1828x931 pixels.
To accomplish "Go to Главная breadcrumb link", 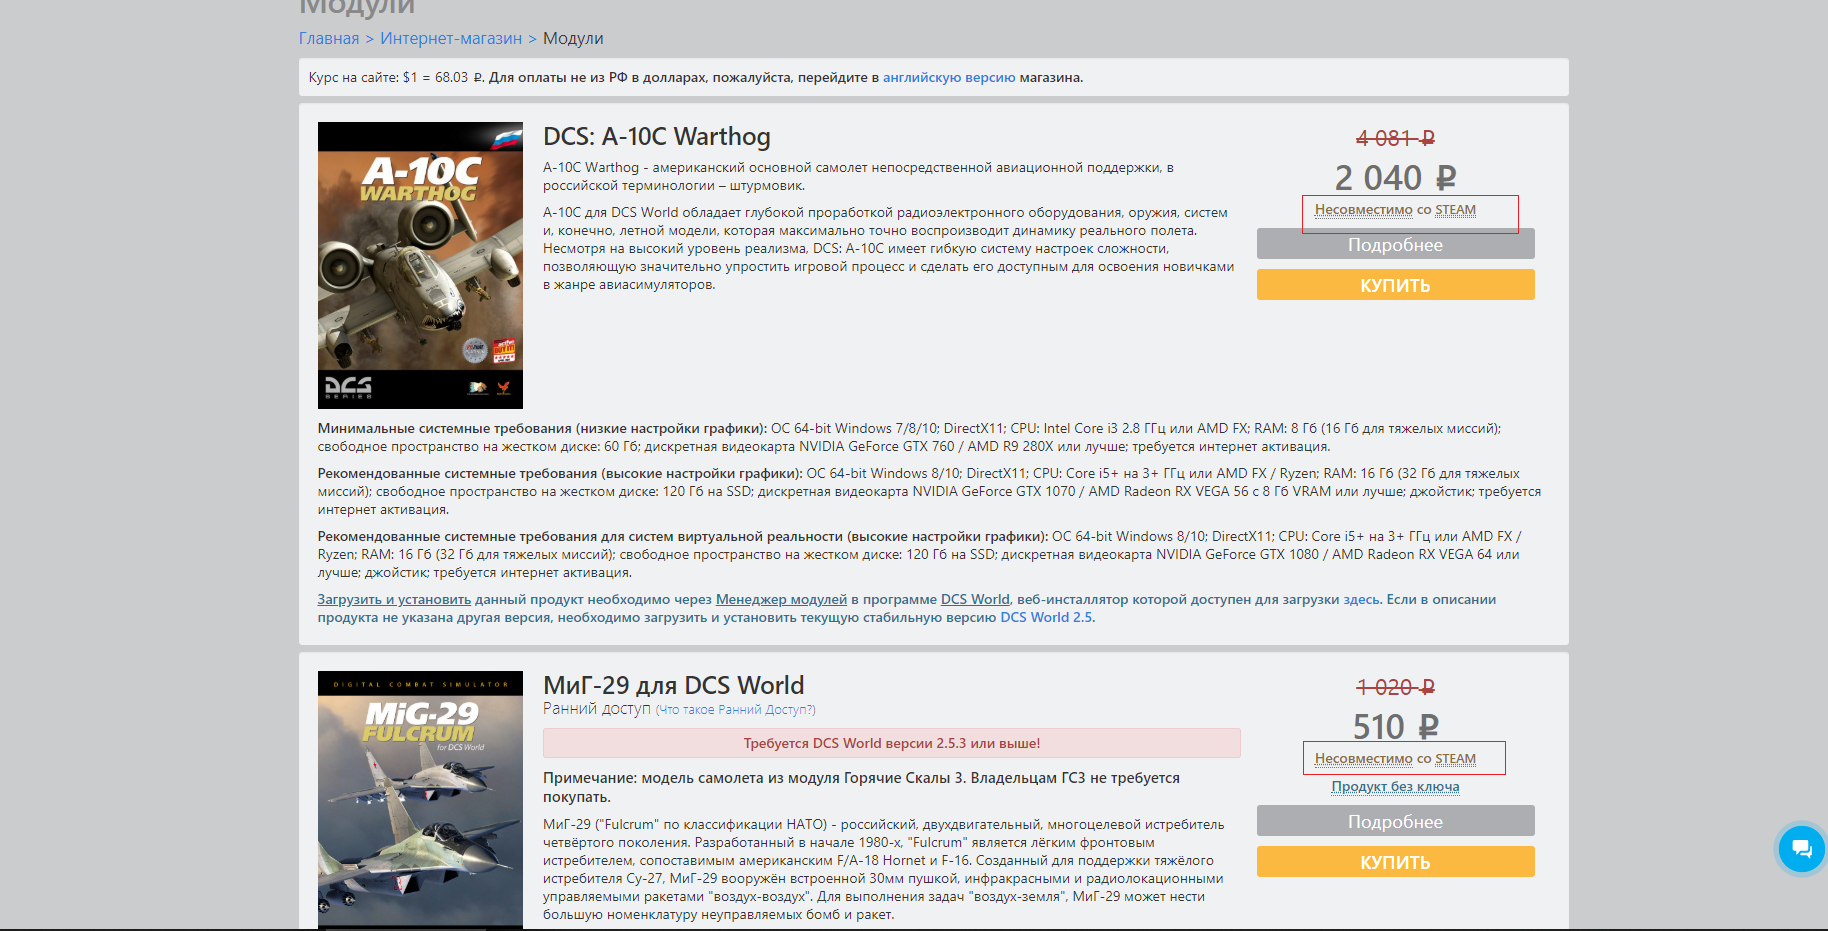I will (329, 39).
